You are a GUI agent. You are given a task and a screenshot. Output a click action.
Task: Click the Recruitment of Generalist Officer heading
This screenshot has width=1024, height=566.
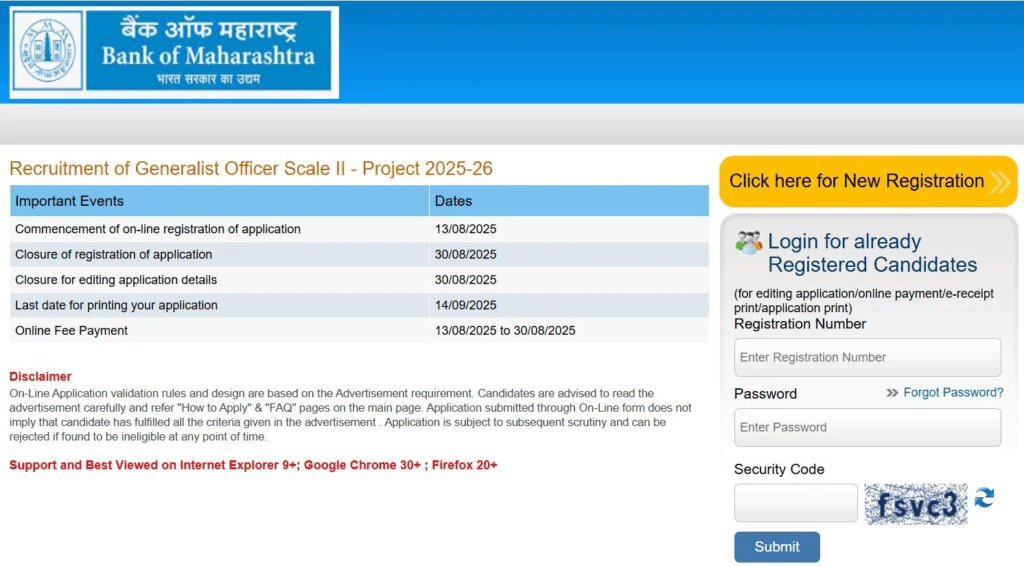point(251,168)
